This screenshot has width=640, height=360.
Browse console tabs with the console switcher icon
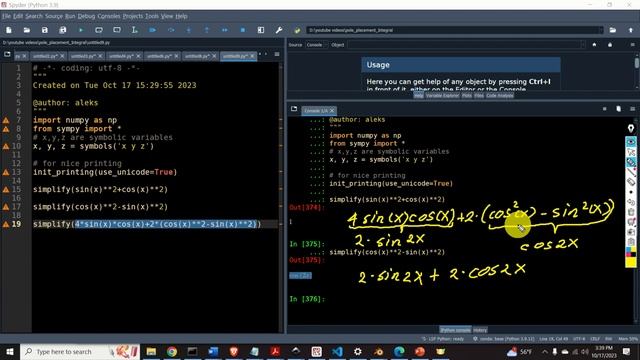pyautogui.click(x=294, y=109)
